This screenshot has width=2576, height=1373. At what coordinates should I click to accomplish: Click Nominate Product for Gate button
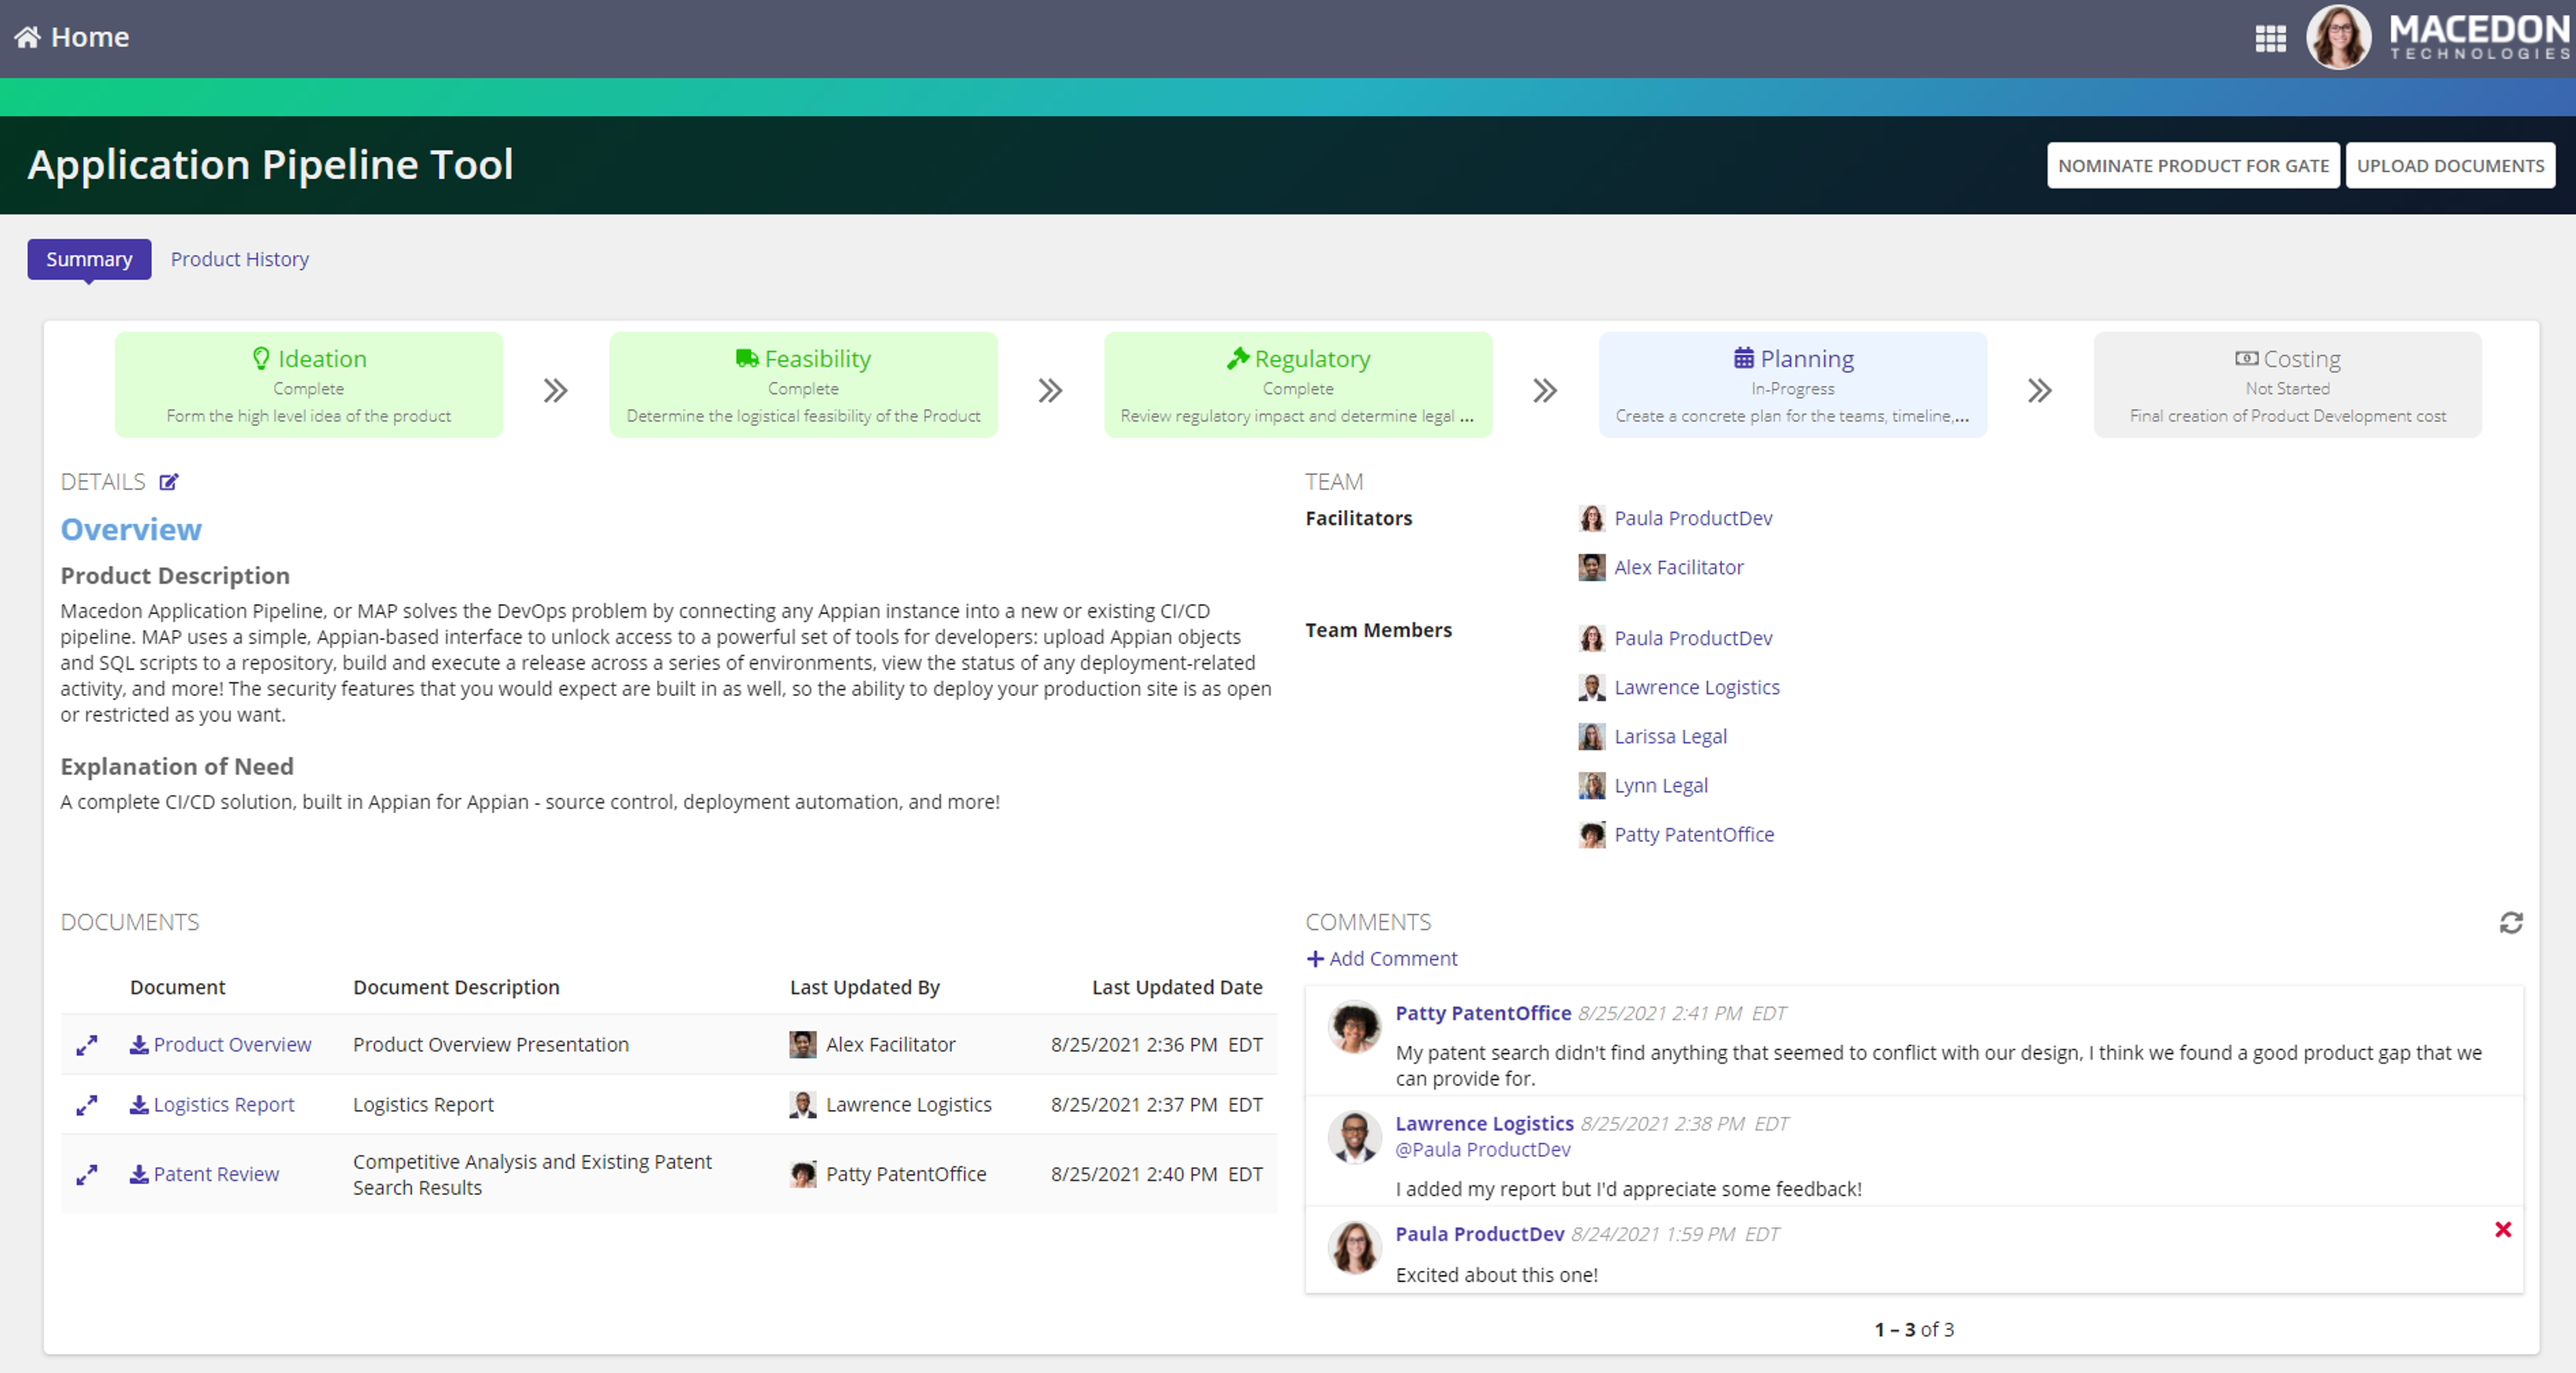point(2193,166)
